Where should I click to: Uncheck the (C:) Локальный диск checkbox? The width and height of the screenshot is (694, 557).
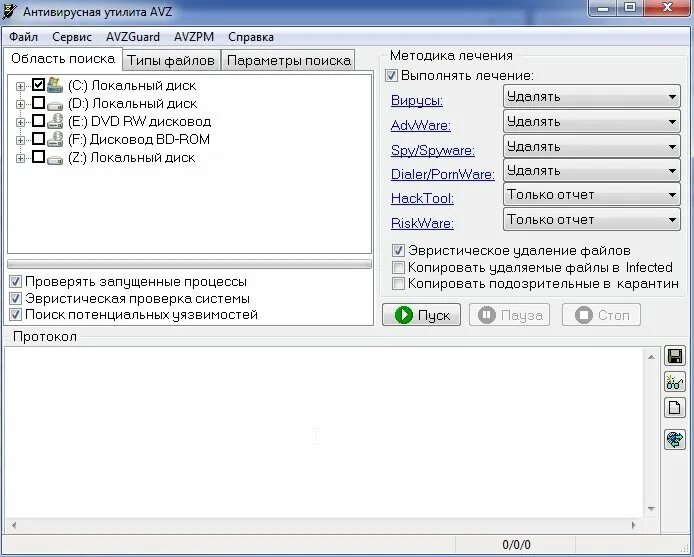(39, 84)
